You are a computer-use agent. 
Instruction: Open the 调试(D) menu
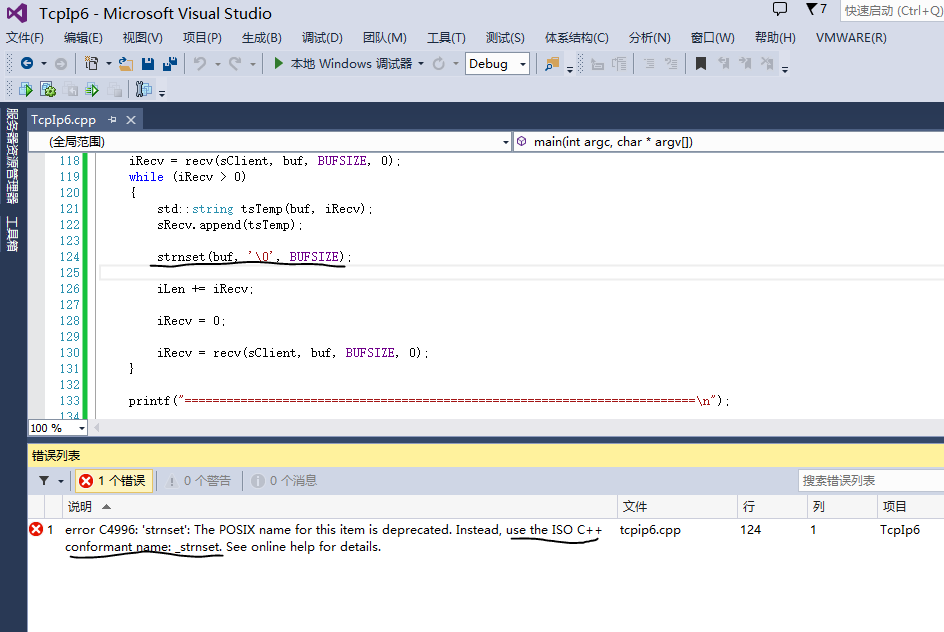pos(322,38)
